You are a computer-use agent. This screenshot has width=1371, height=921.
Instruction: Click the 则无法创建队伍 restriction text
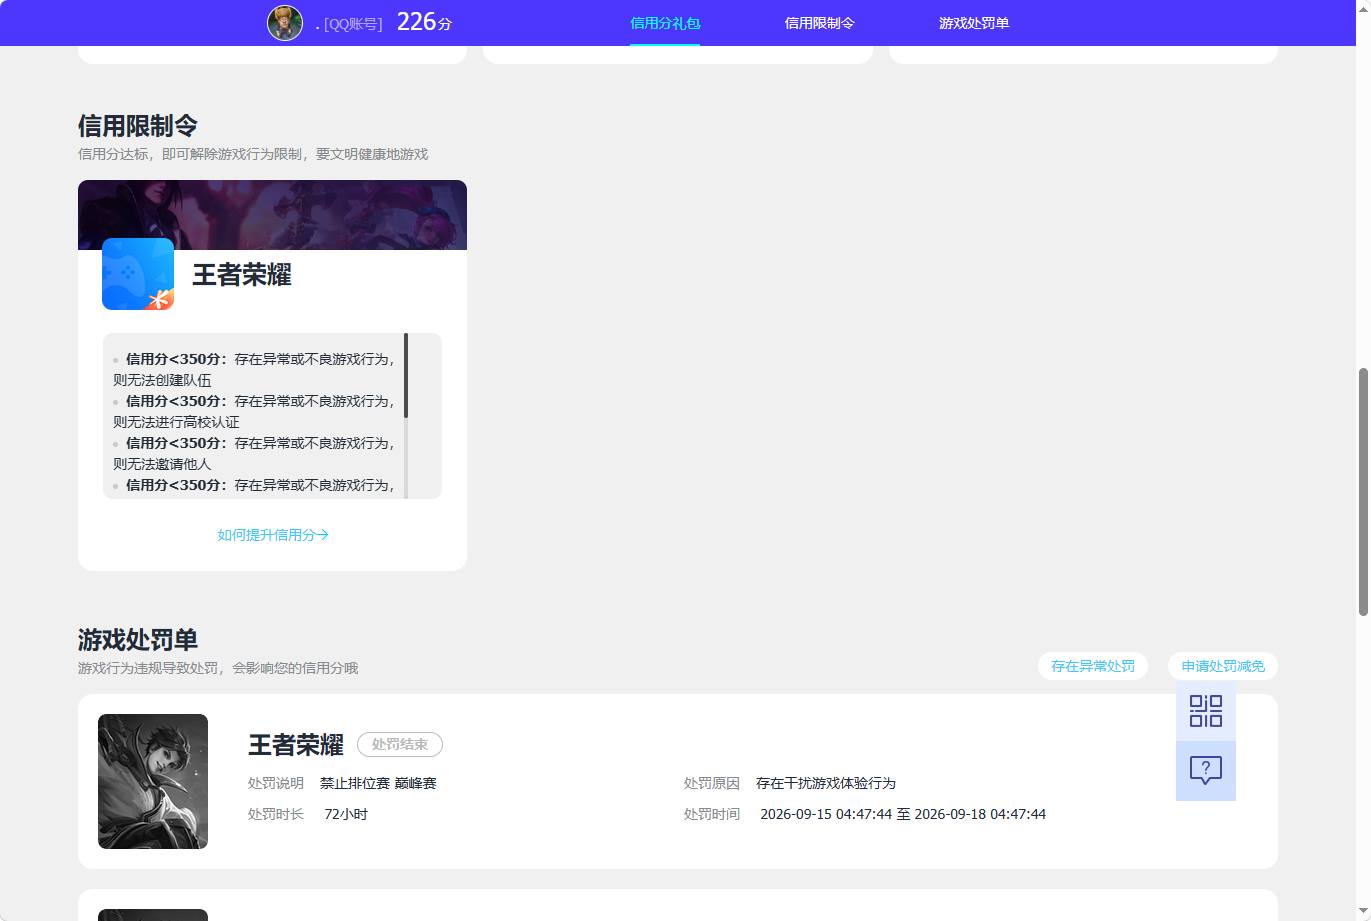pos(162,380)
